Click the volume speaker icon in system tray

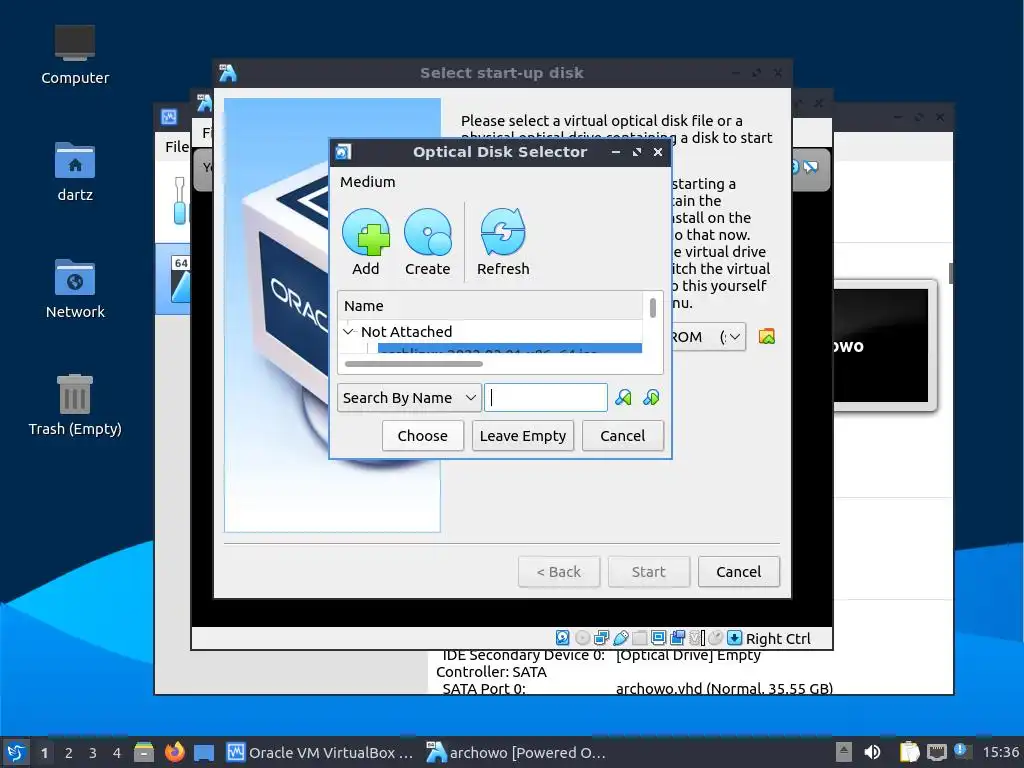coord(872,752)
